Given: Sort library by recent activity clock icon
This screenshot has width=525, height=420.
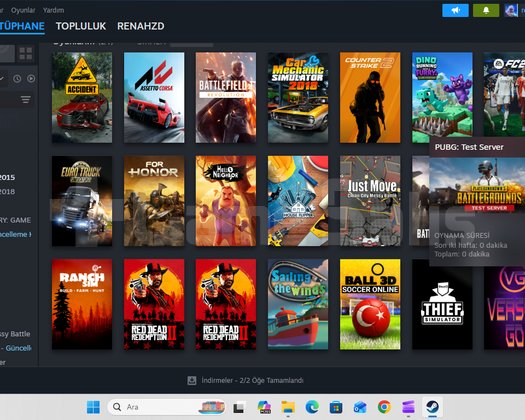Looking at the screenshot, I should tap(17, 79).
